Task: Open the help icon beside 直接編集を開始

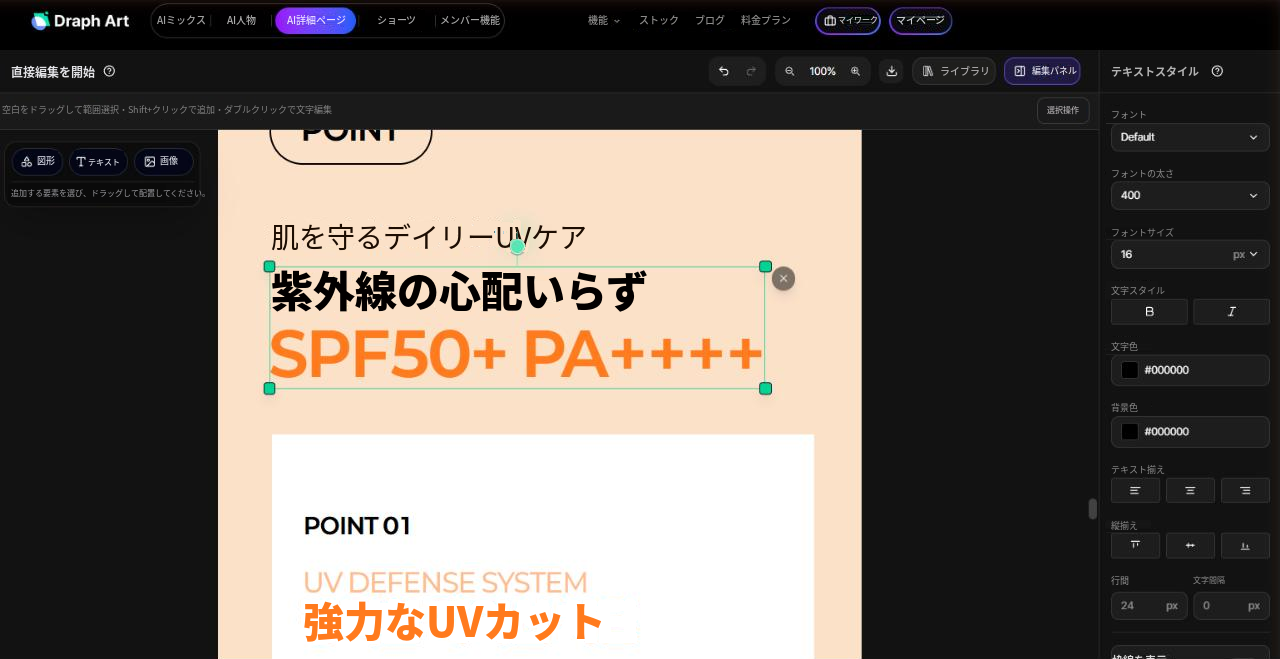Action: [x=109, y=71]
